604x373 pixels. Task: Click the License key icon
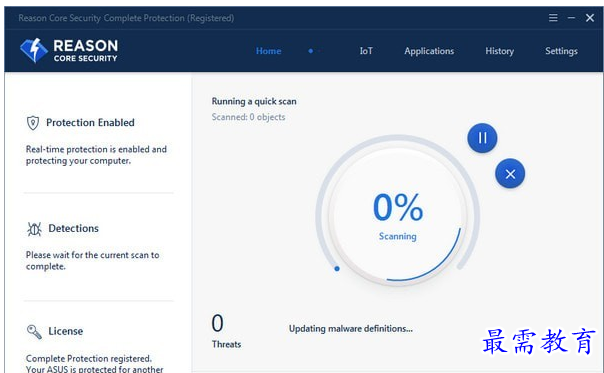(x=34, y=331)
